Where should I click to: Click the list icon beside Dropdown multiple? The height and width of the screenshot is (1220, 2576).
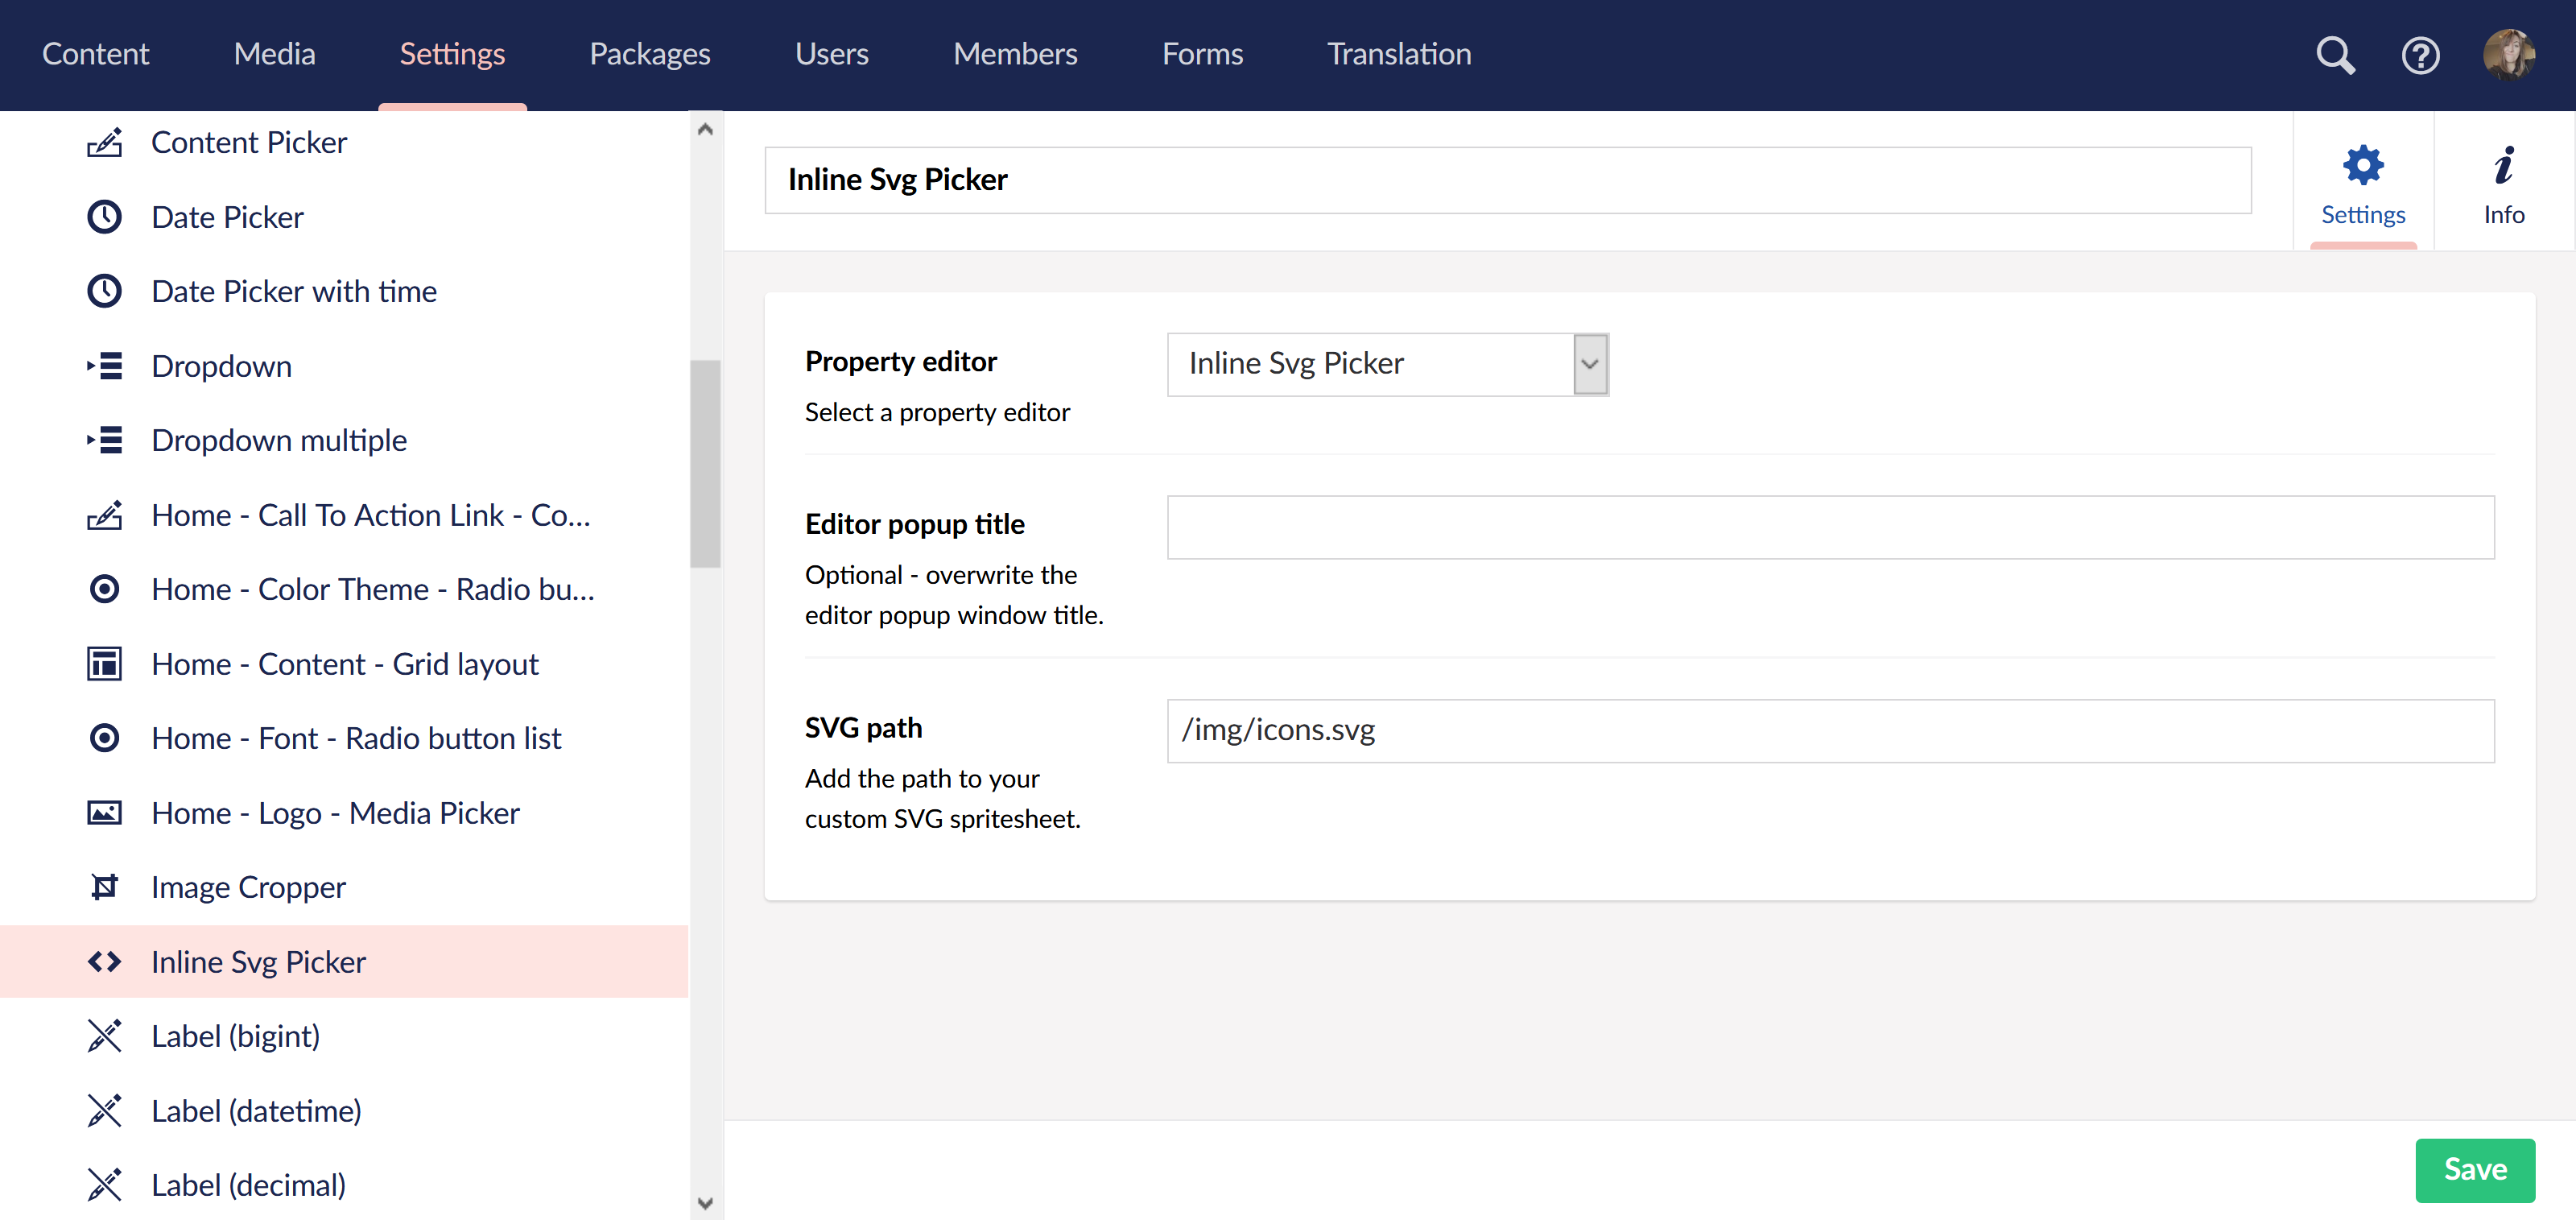104,440
